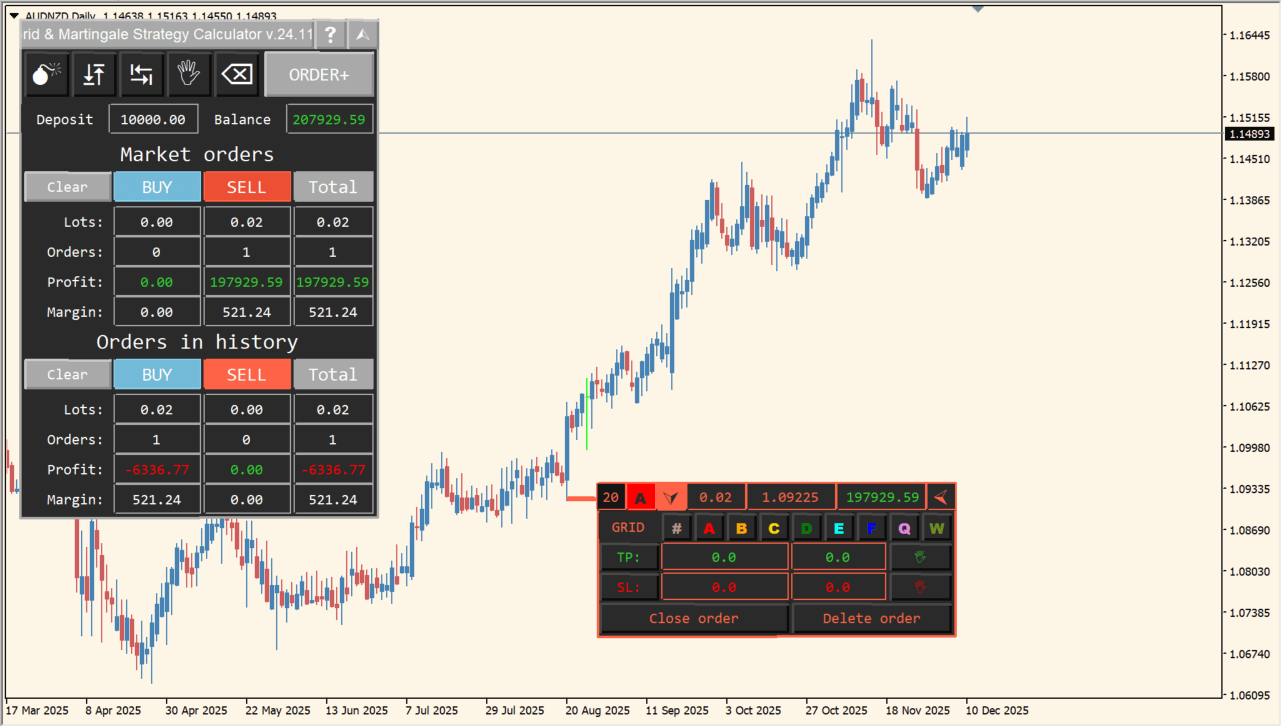Select the # group in the order panel
This screenshot has height=726, width=1281.
point(677,528)
